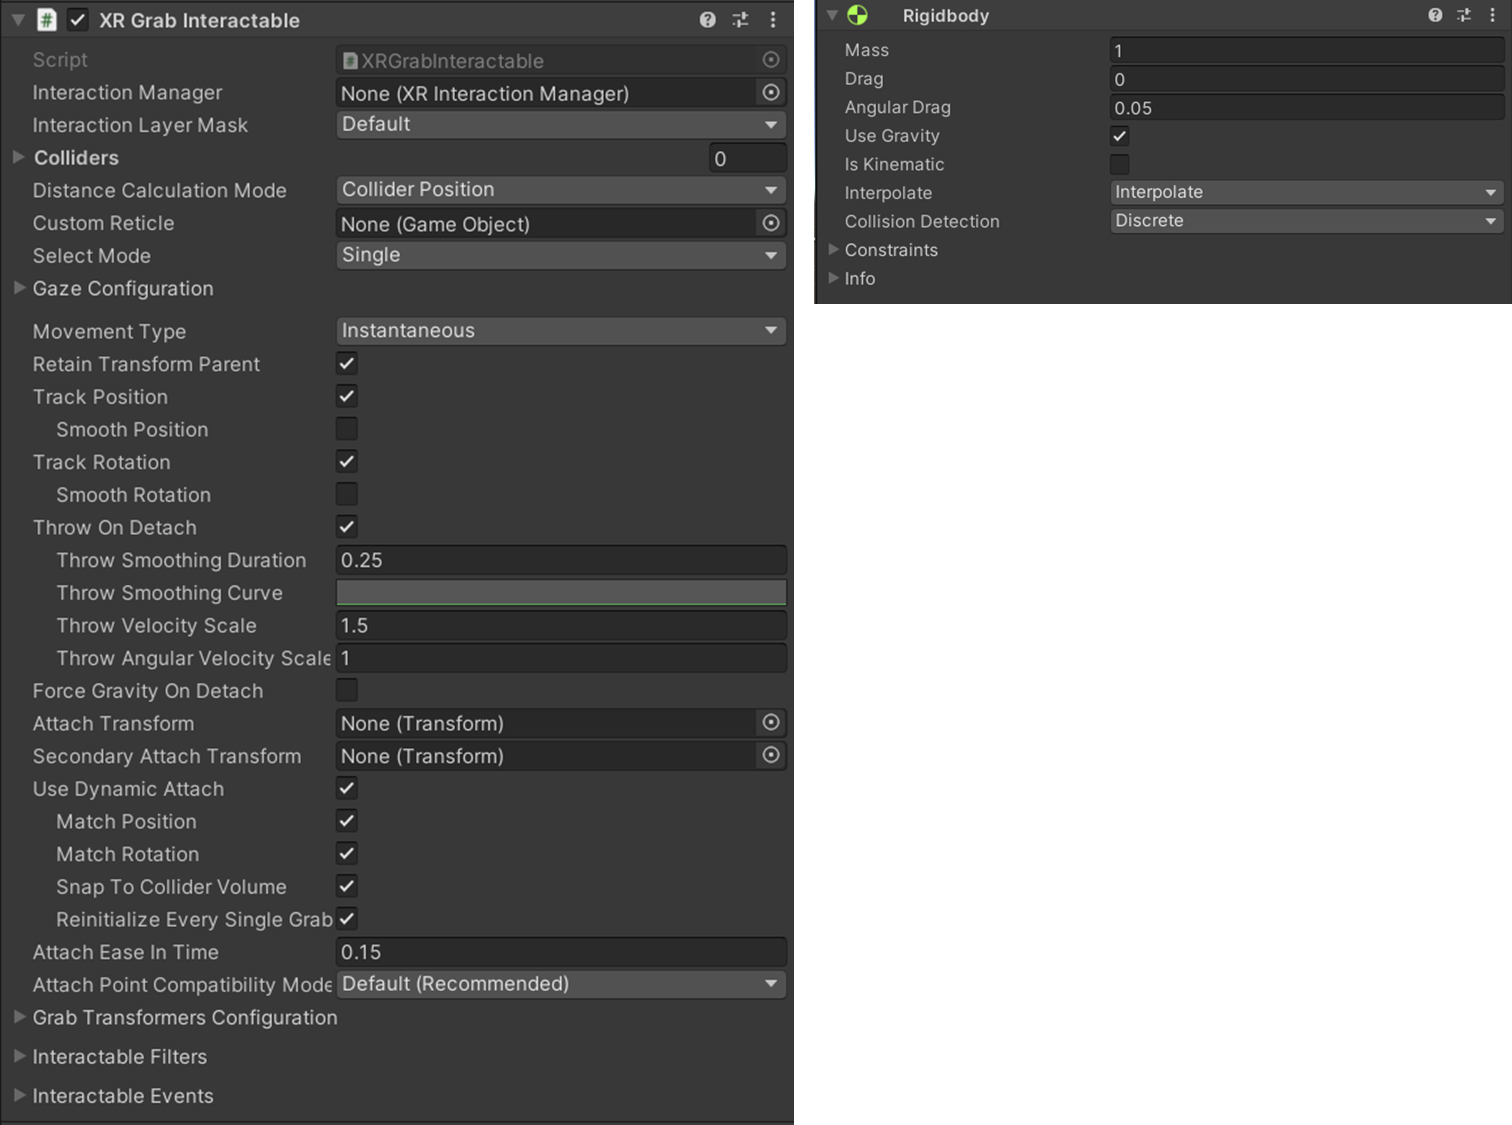The width and height of the screenshot is (1512, 1125).
Task: Open Movement Type dropdown
Action: click(x=561, y=331)
